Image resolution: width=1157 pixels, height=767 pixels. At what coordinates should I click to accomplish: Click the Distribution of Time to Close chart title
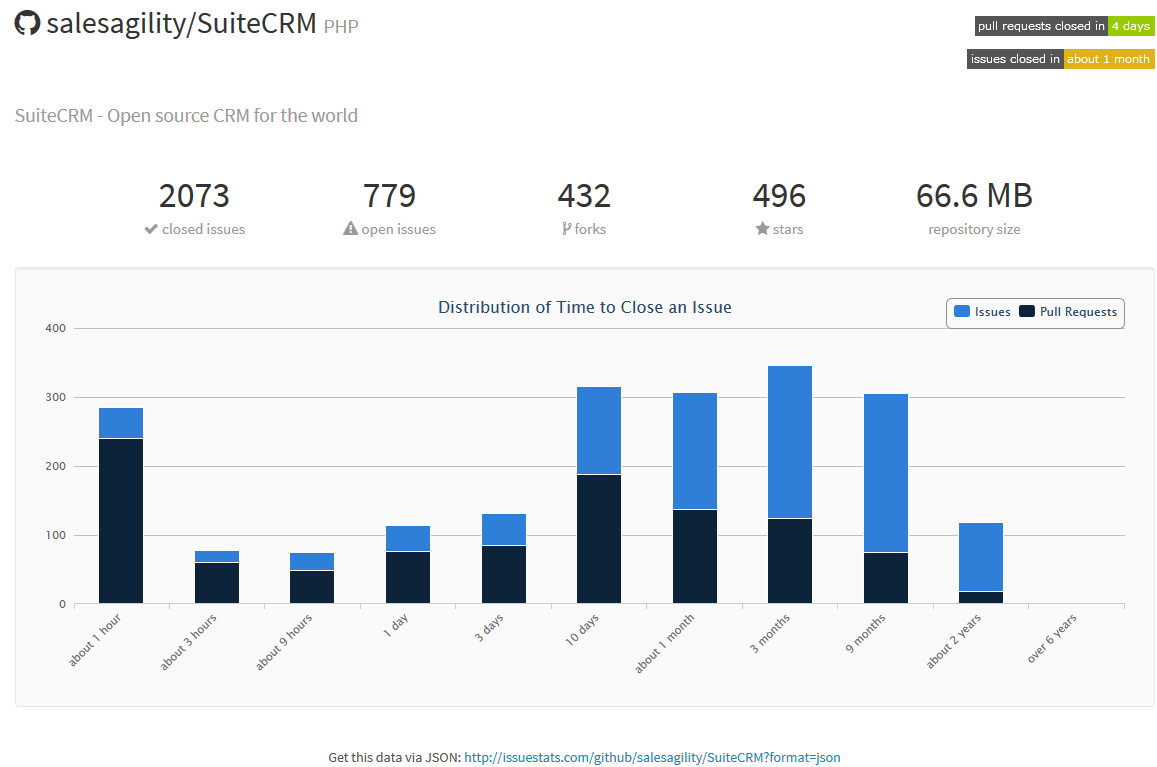click(x=585, y=307)
